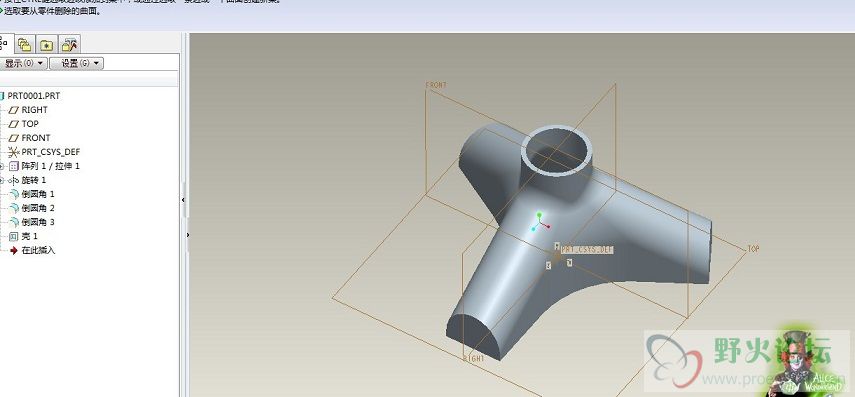Collapse the model tree panel divider arrow

(183, 200)
